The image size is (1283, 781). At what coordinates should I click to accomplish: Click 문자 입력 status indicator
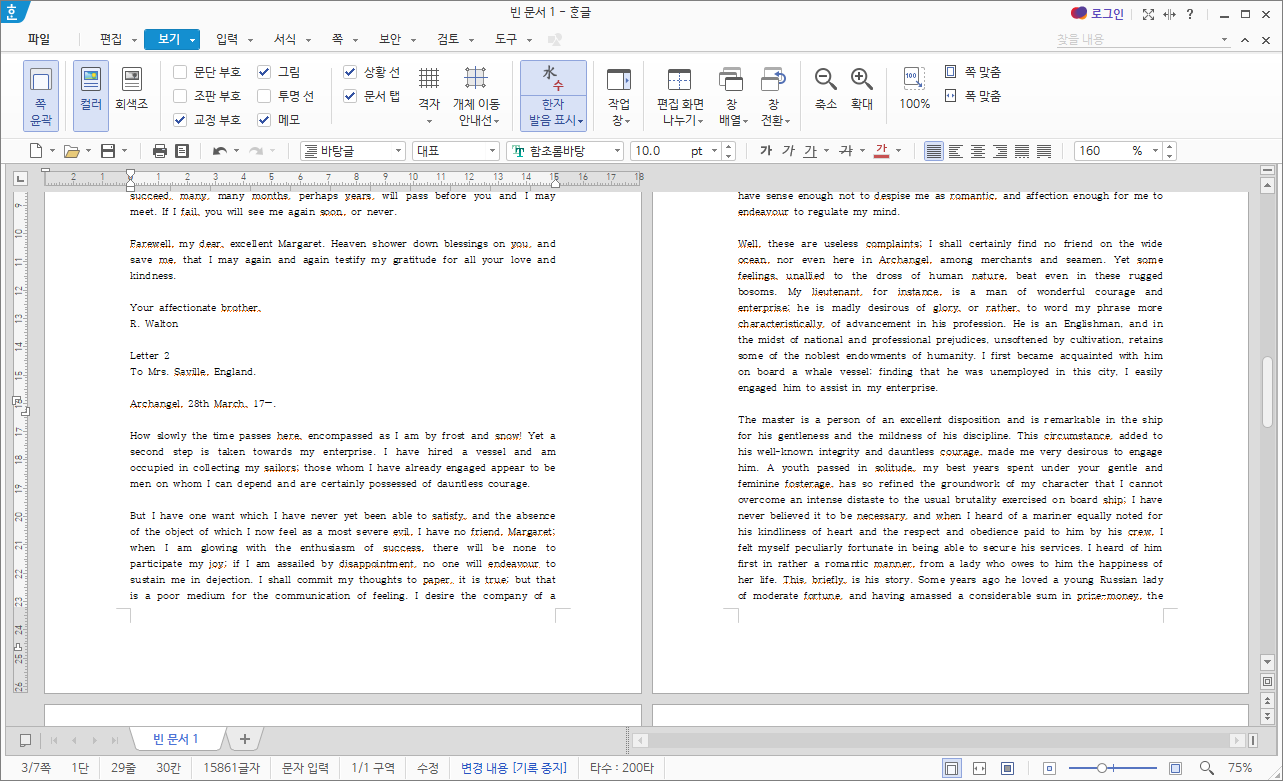tap(305, 768)
